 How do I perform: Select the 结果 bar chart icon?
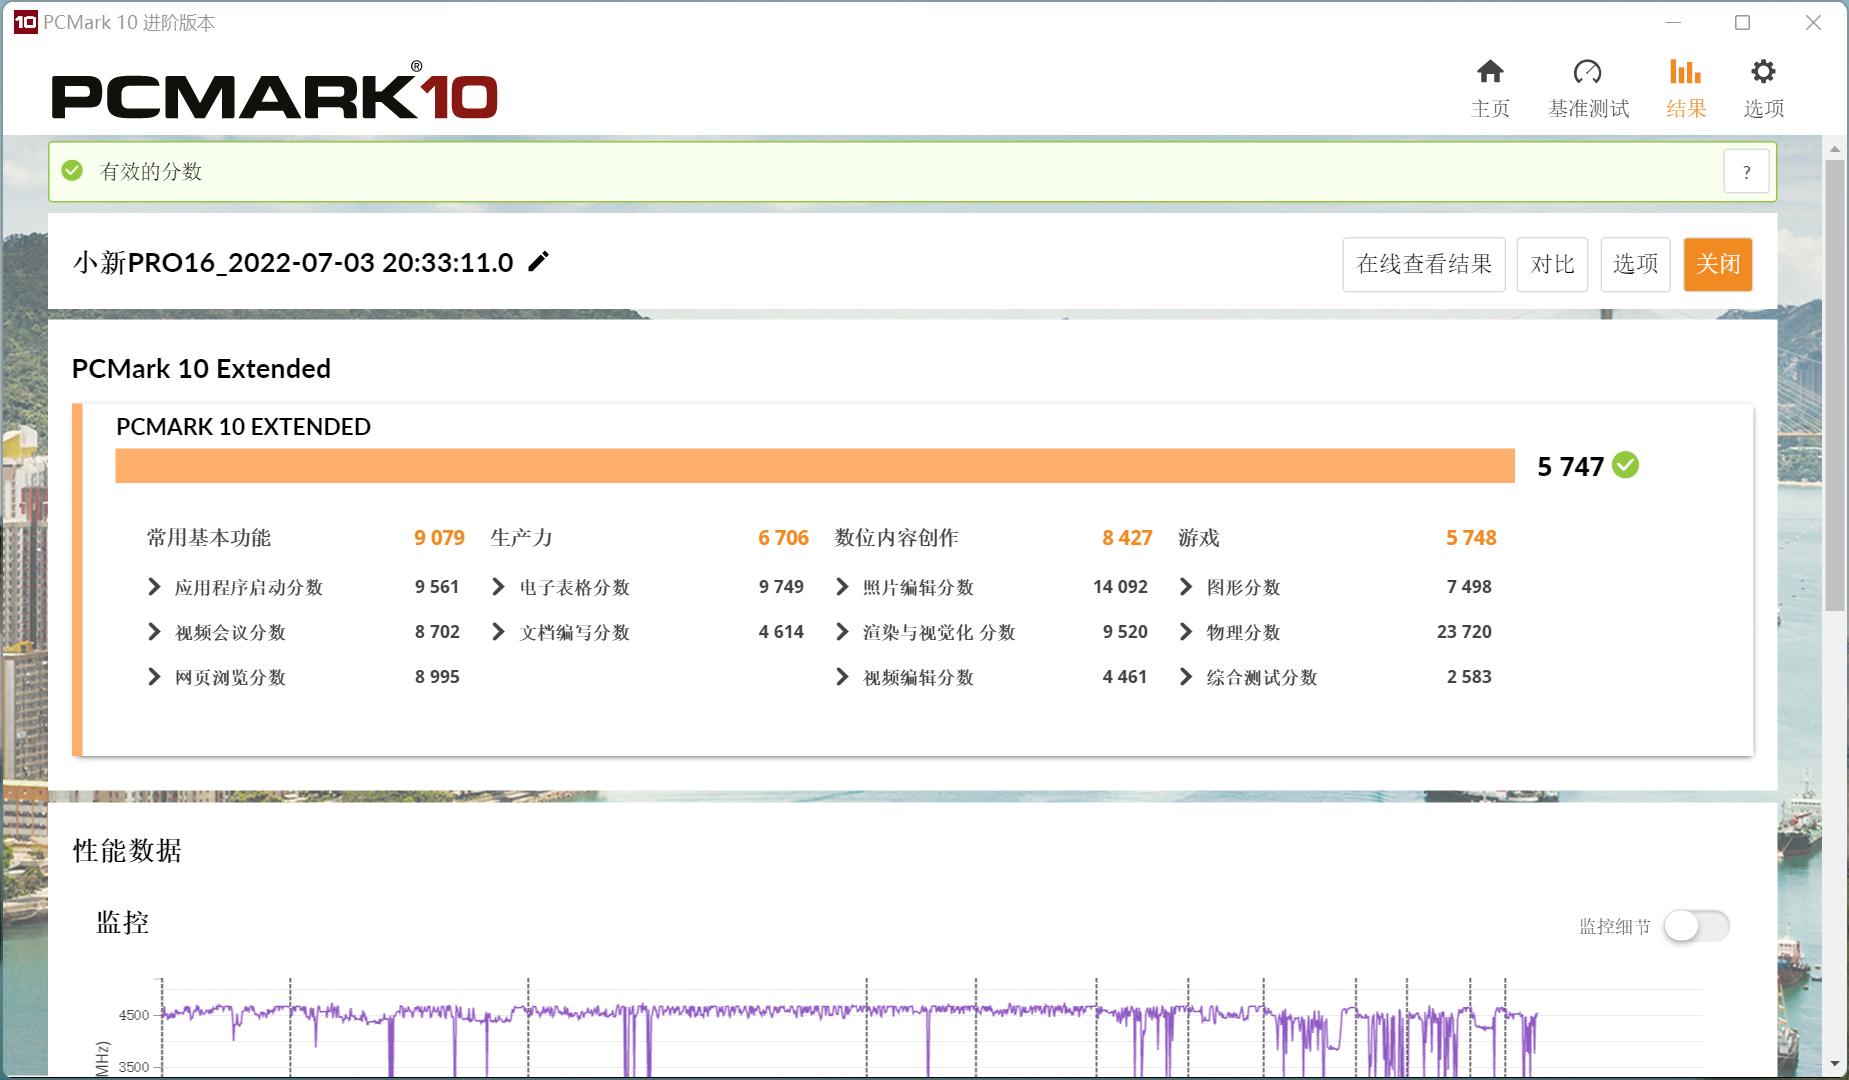[x=1685, y=72]
